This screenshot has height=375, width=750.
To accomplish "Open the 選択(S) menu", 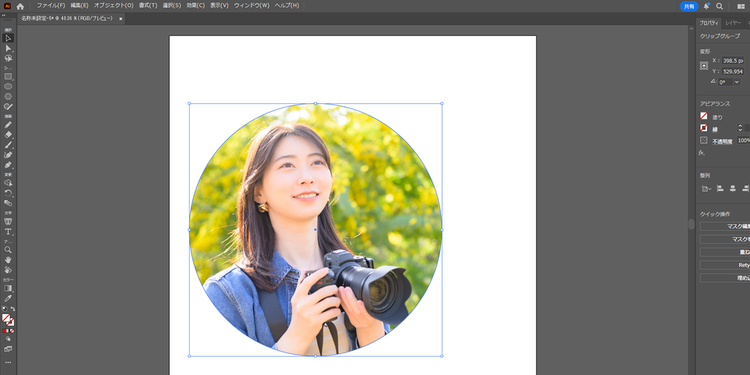I will pos(172,5).
